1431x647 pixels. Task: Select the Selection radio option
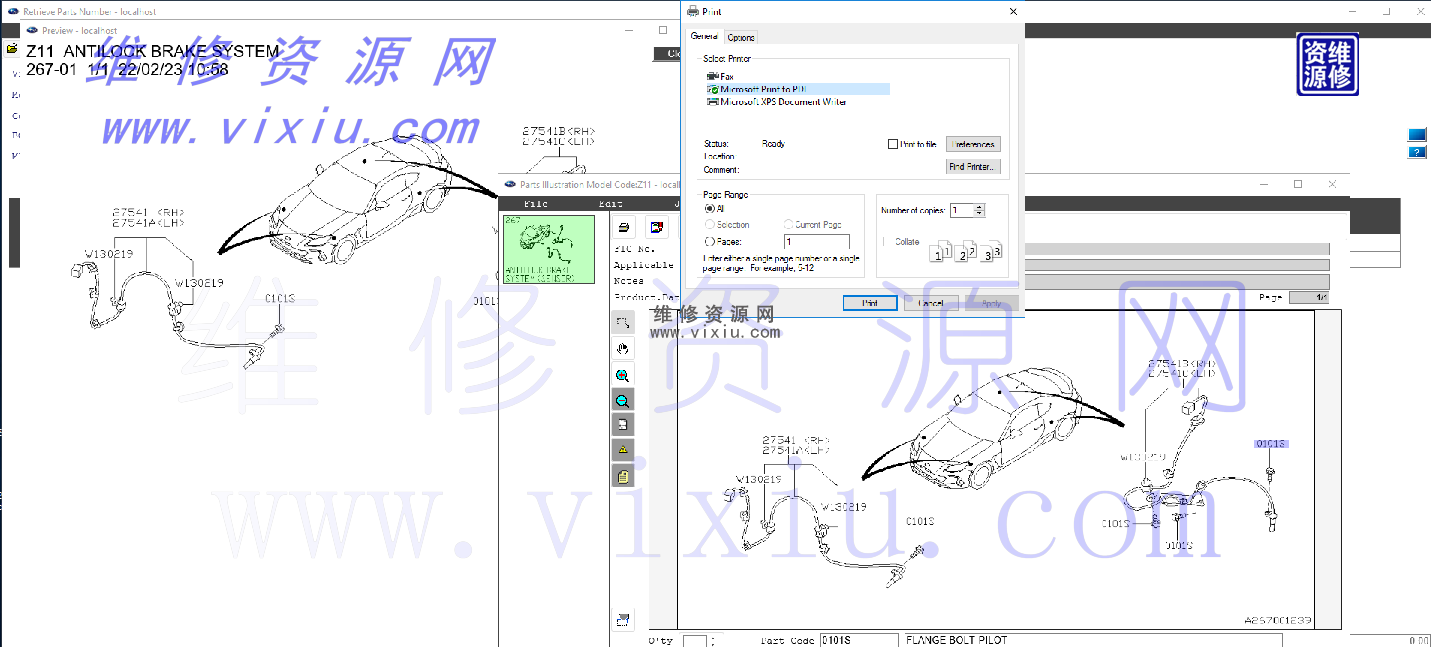coord(710,225)
